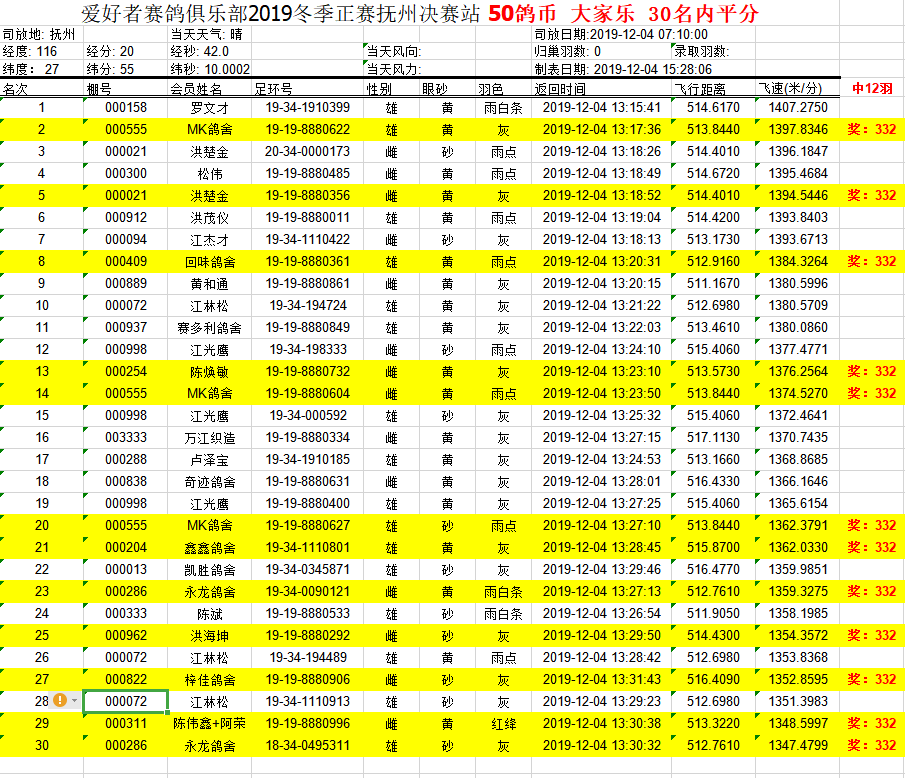Screen dimensions: 905x778
Task: Click the 当天天气: 晴 cell
Action: pyautogui.click(x=207, y=35)
